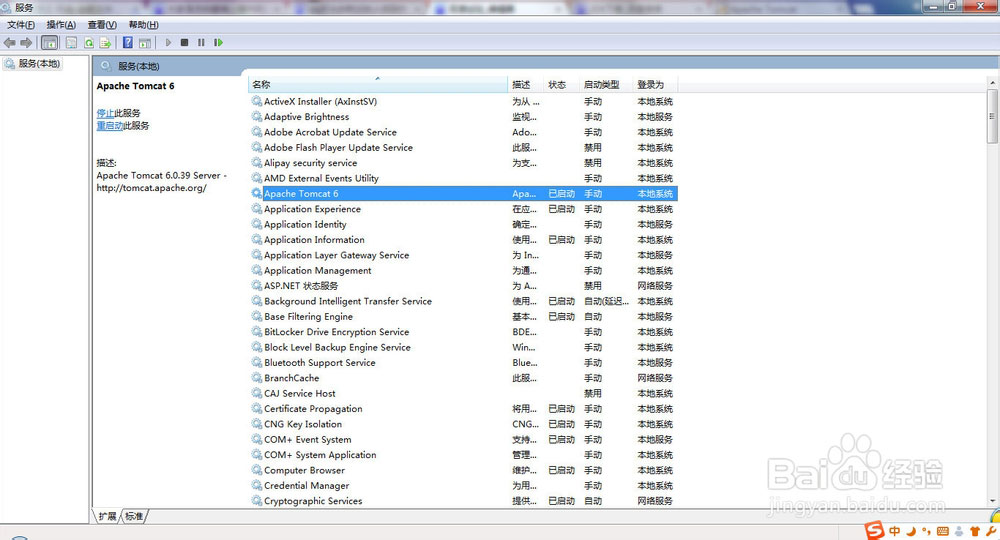The image size is (1000, 540).
Task: Select the Base Filtering Engine service
Action: (x=463, y=316)
